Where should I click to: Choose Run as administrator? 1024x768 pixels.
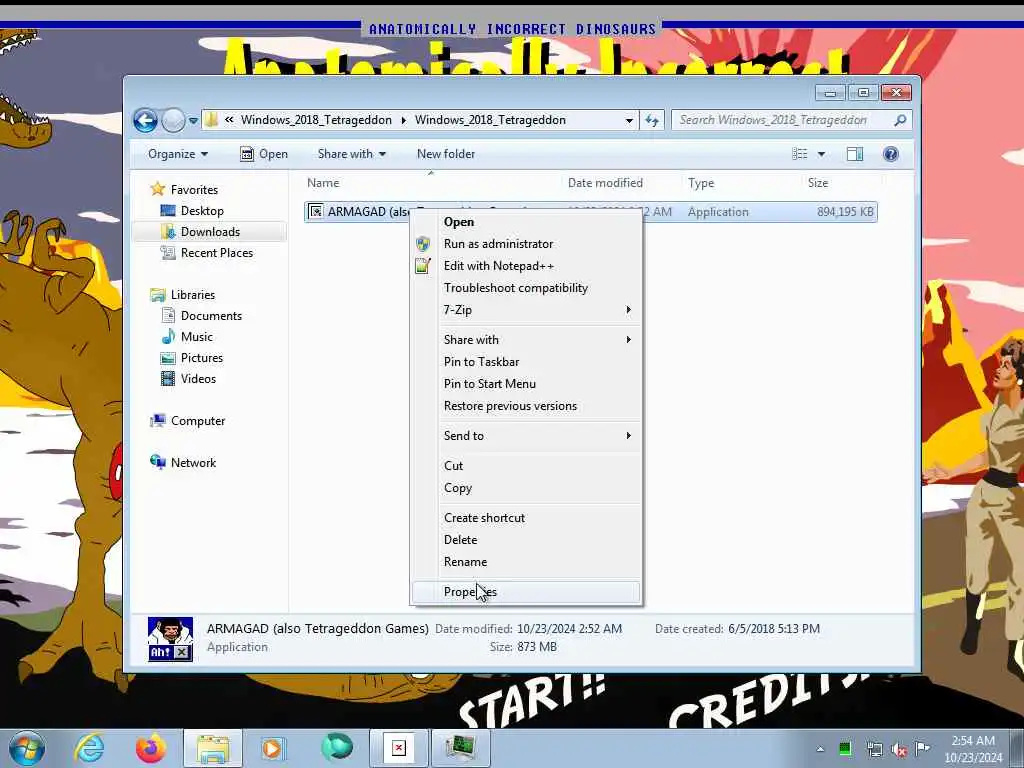point(526,244)
